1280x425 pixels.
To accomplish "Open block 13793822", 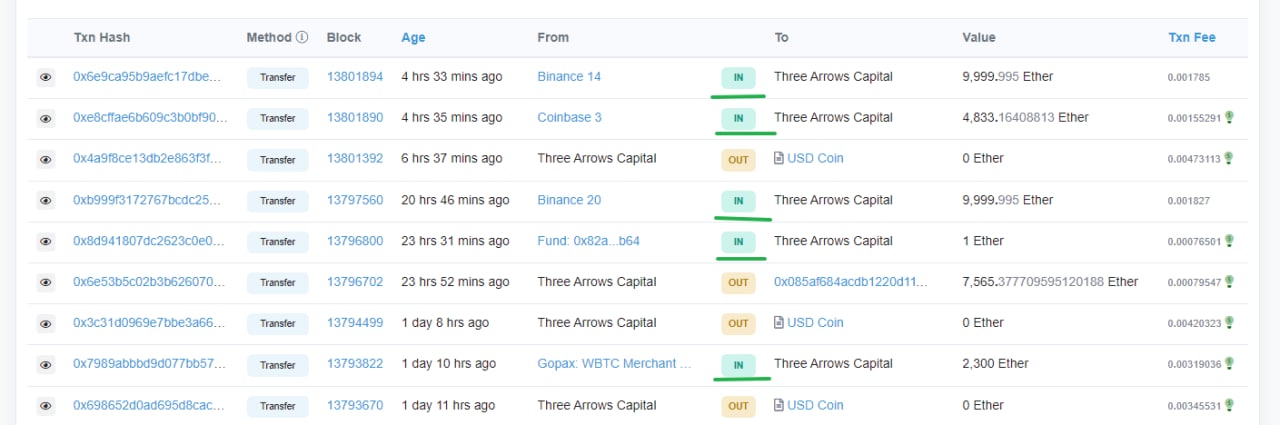I will (x=355, y=364).
